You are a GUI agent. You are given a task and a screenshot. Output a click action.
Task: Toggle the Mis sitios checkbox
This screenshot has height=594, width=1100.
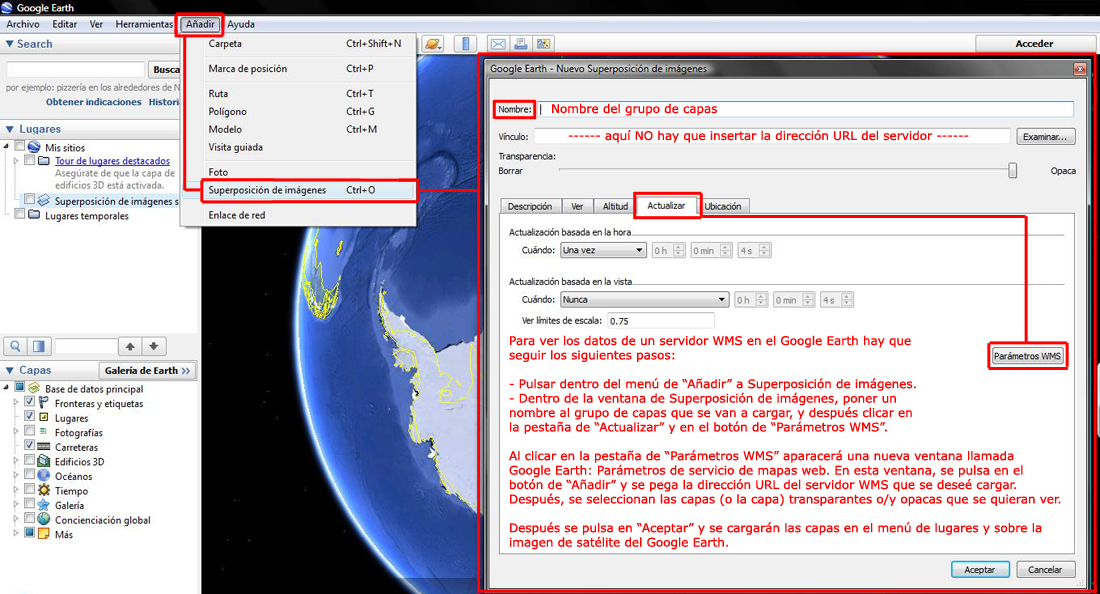coord(20,147)
